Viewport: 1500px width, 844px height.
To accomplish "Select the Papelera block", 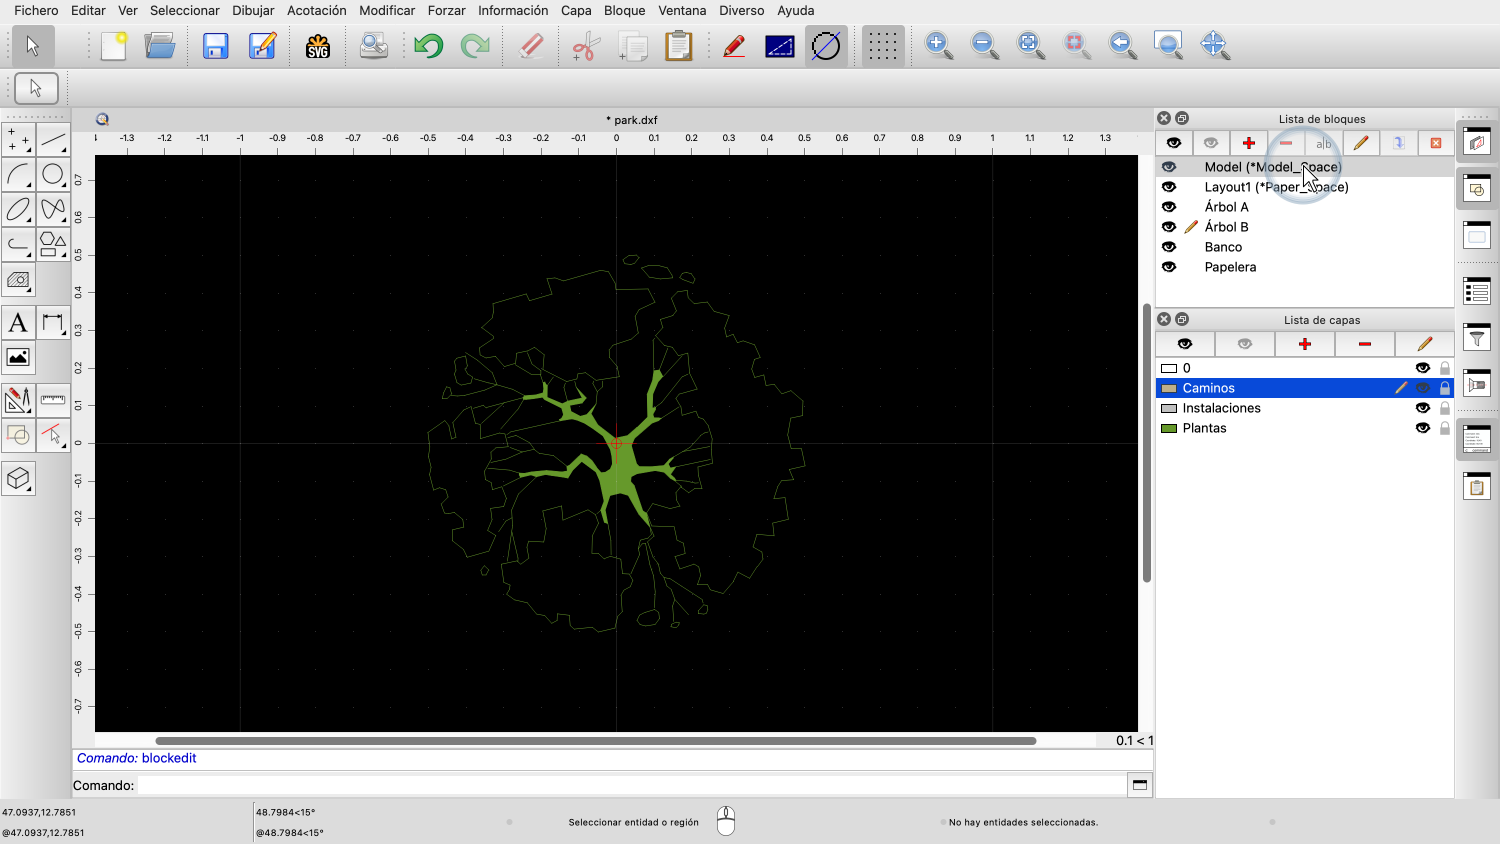I will (1230, 267).
